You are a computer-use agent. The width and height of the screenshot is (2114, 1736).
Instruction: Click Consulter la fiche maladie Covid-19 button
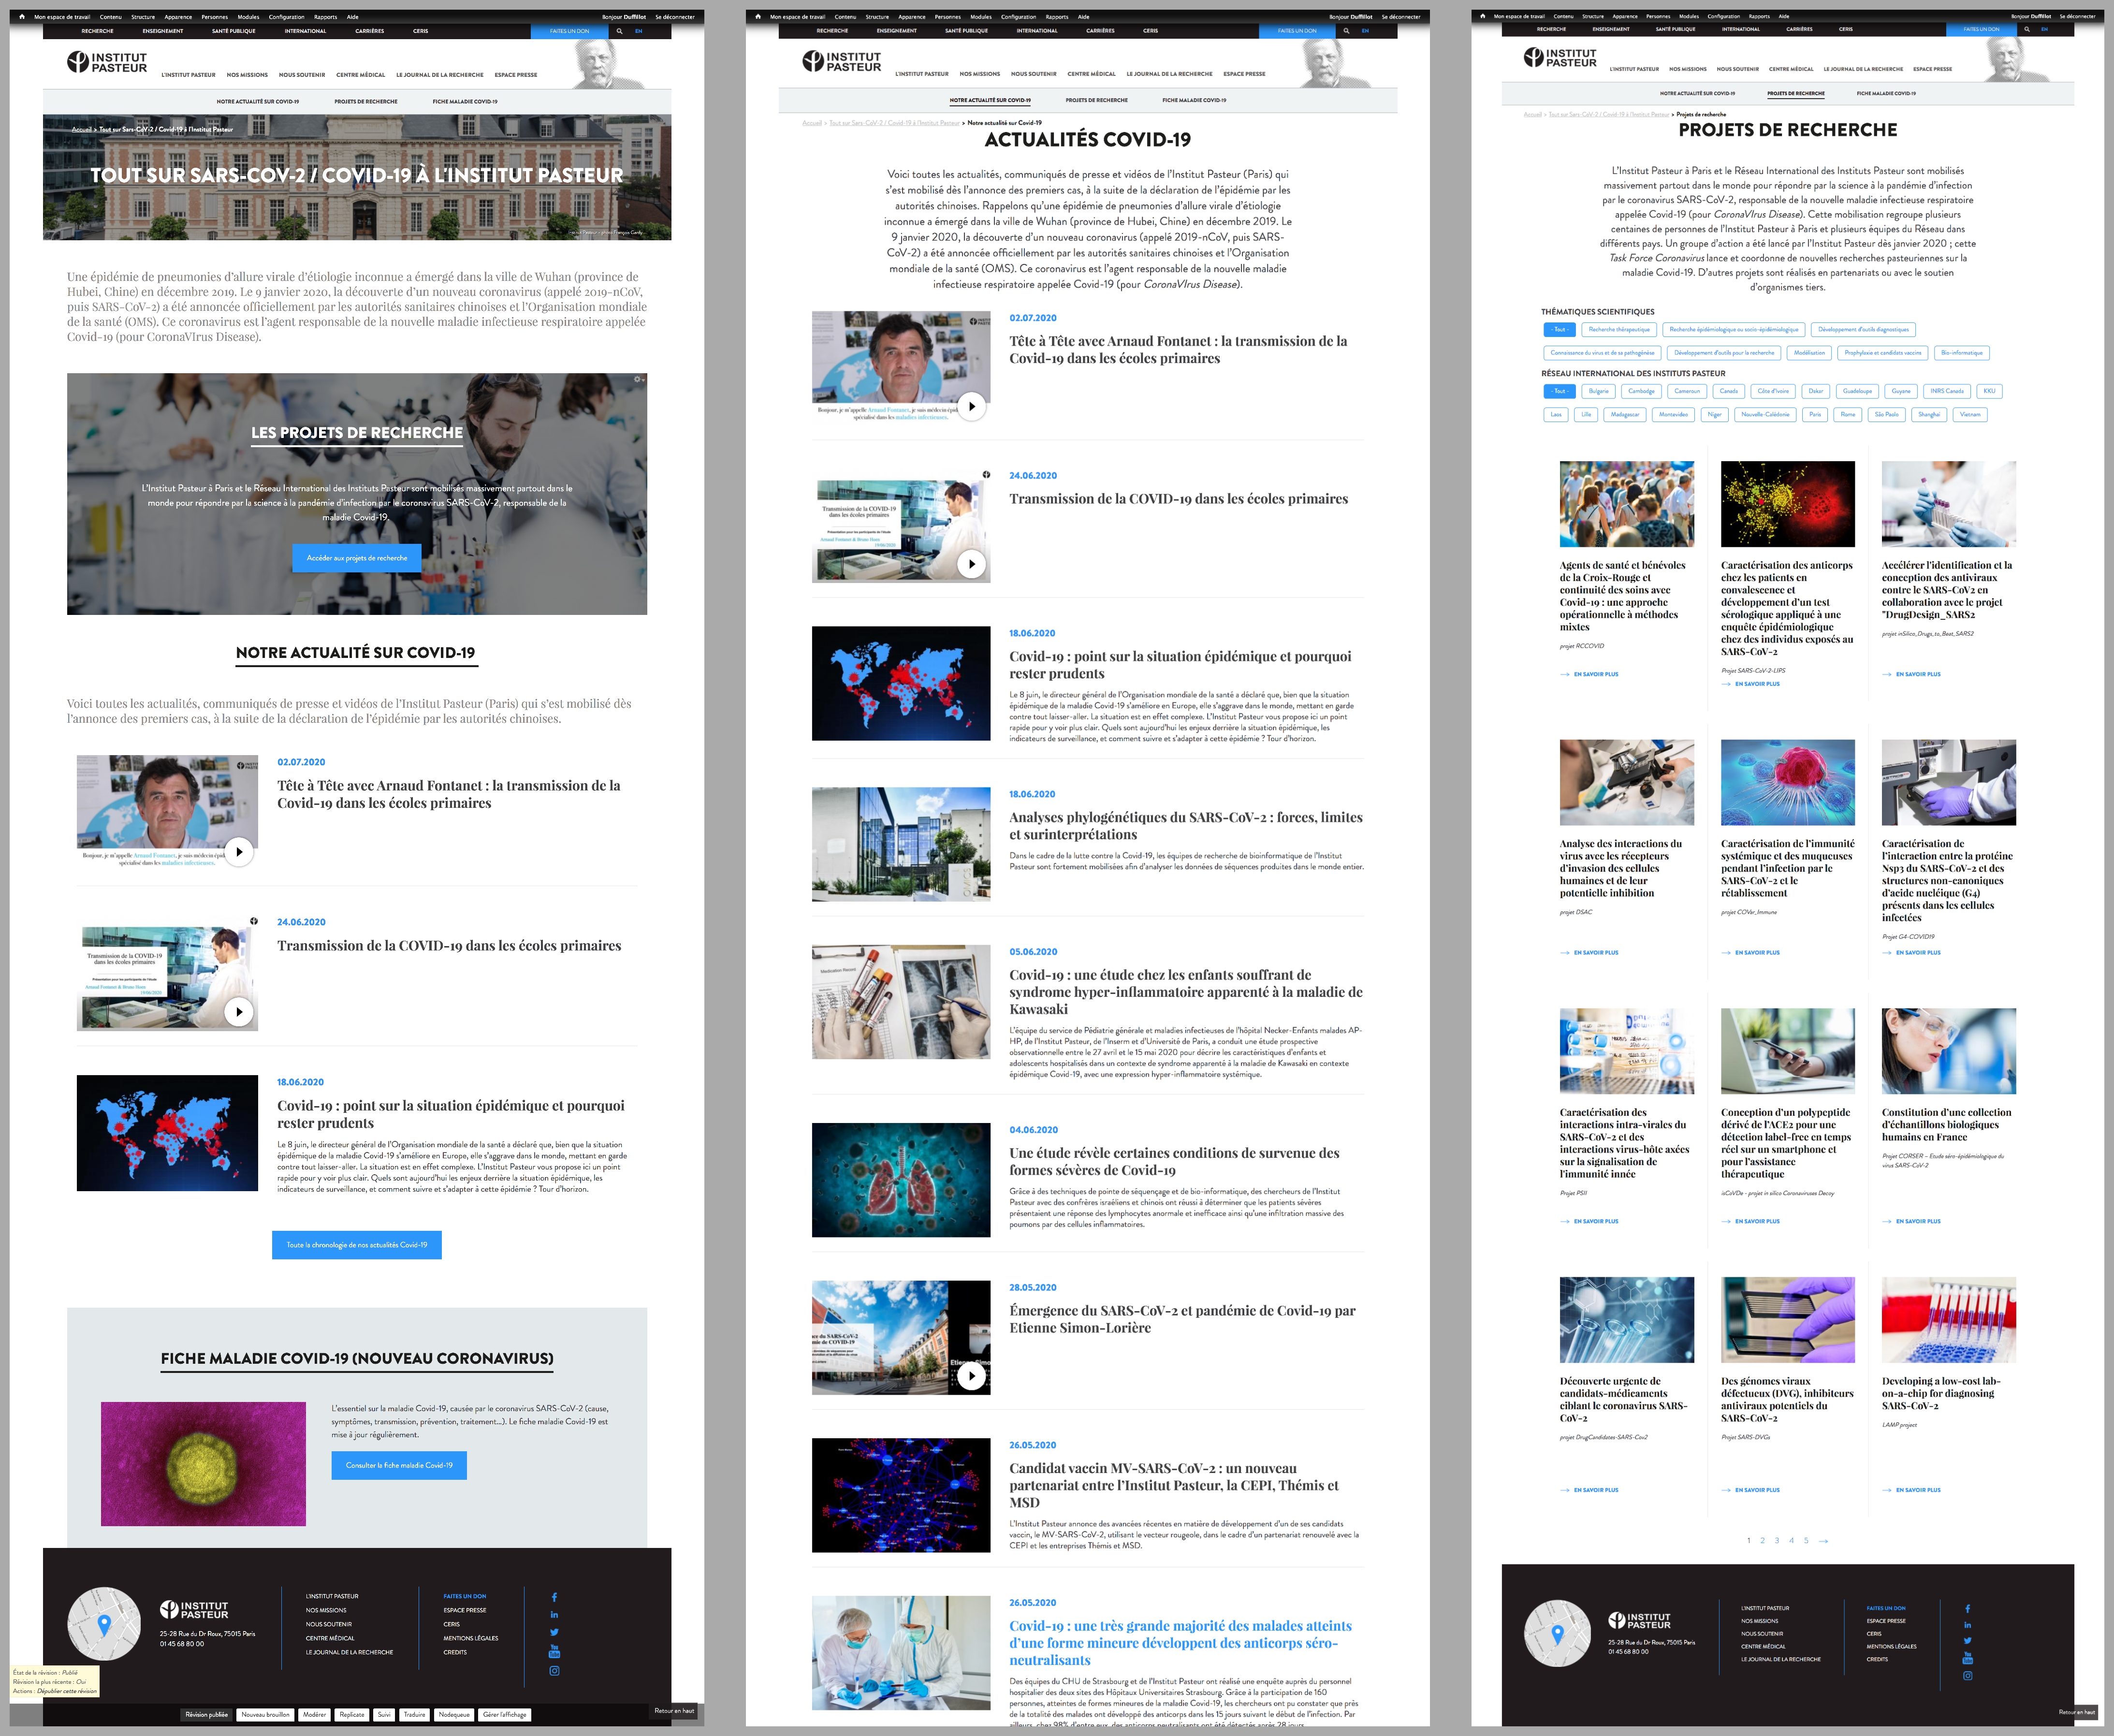pyautogui.click(x=399, y=1465)
